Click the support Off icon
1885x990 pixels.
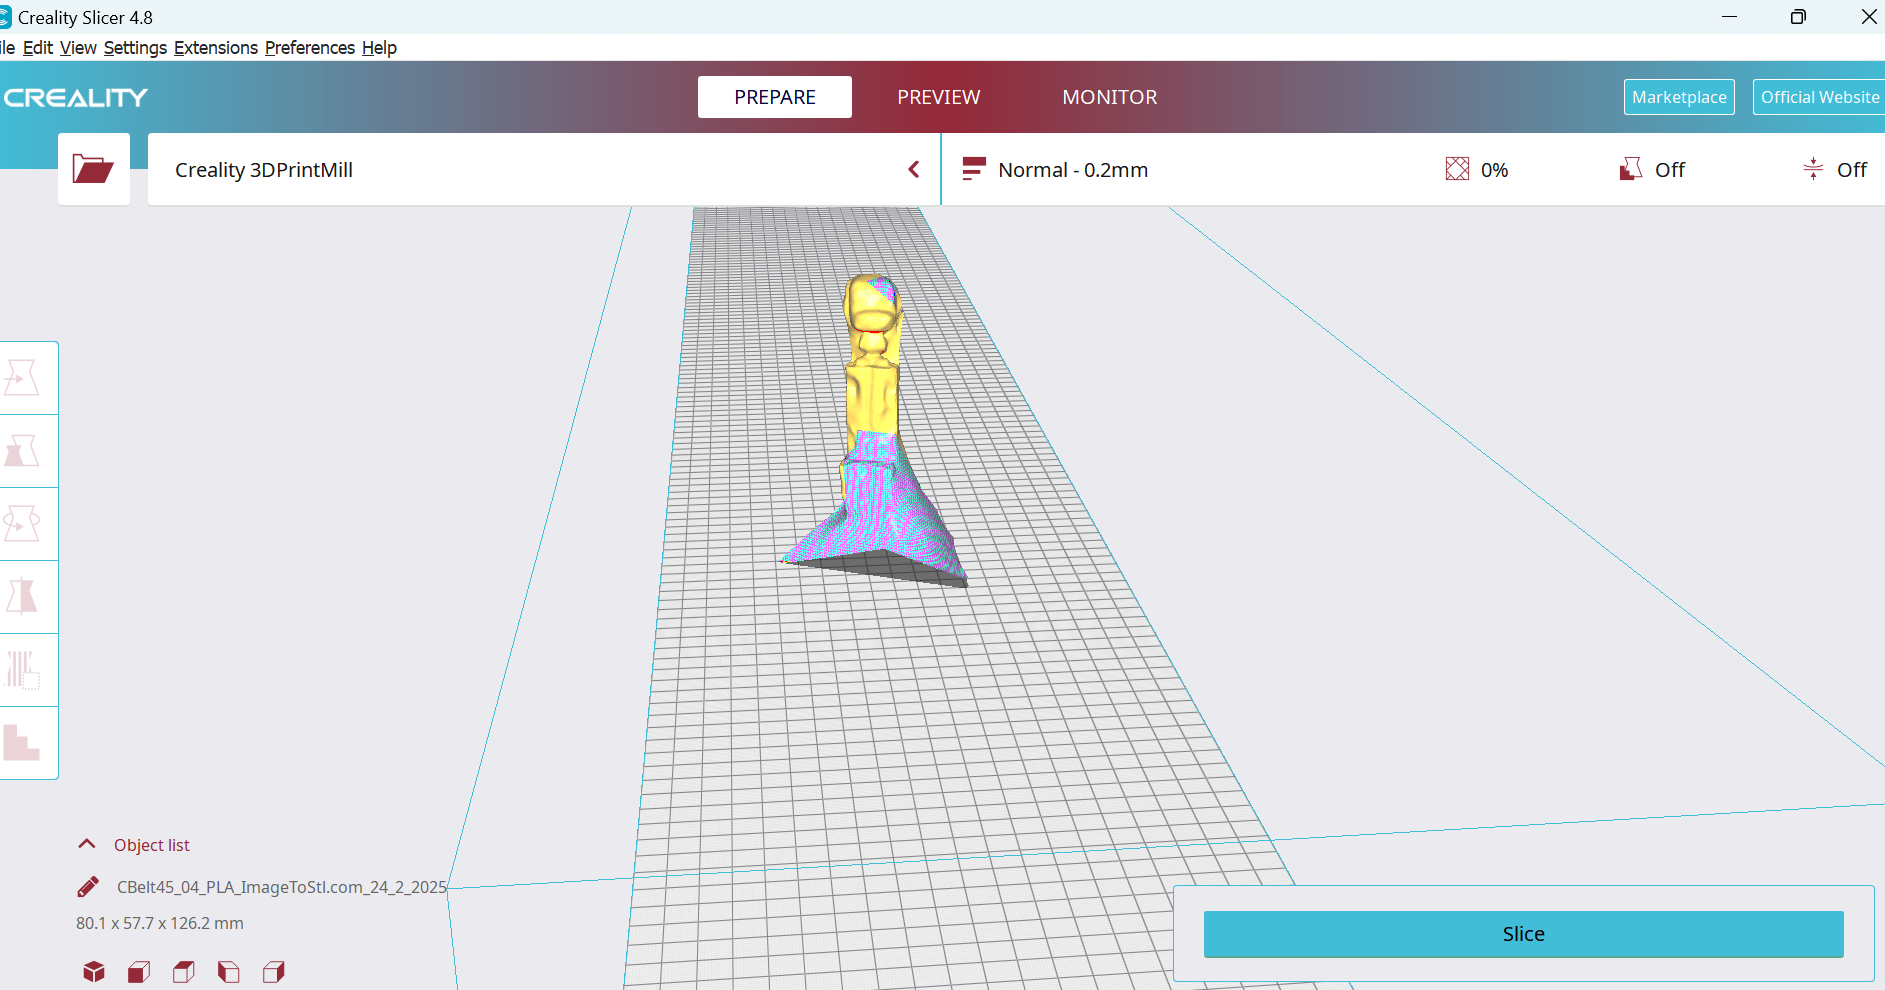pos(1631,169)
